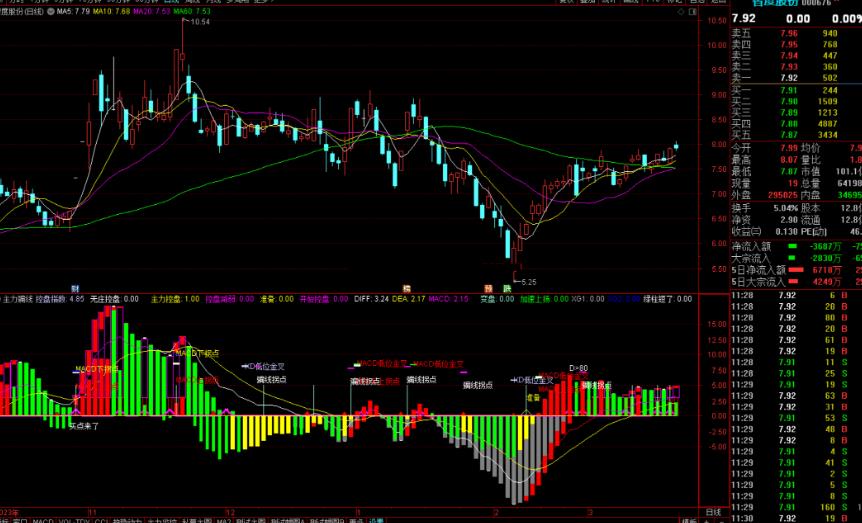Select the magenta MACD: 2.15 value
The height and width of the screenshot is (523, 862).
pos(448,299)
